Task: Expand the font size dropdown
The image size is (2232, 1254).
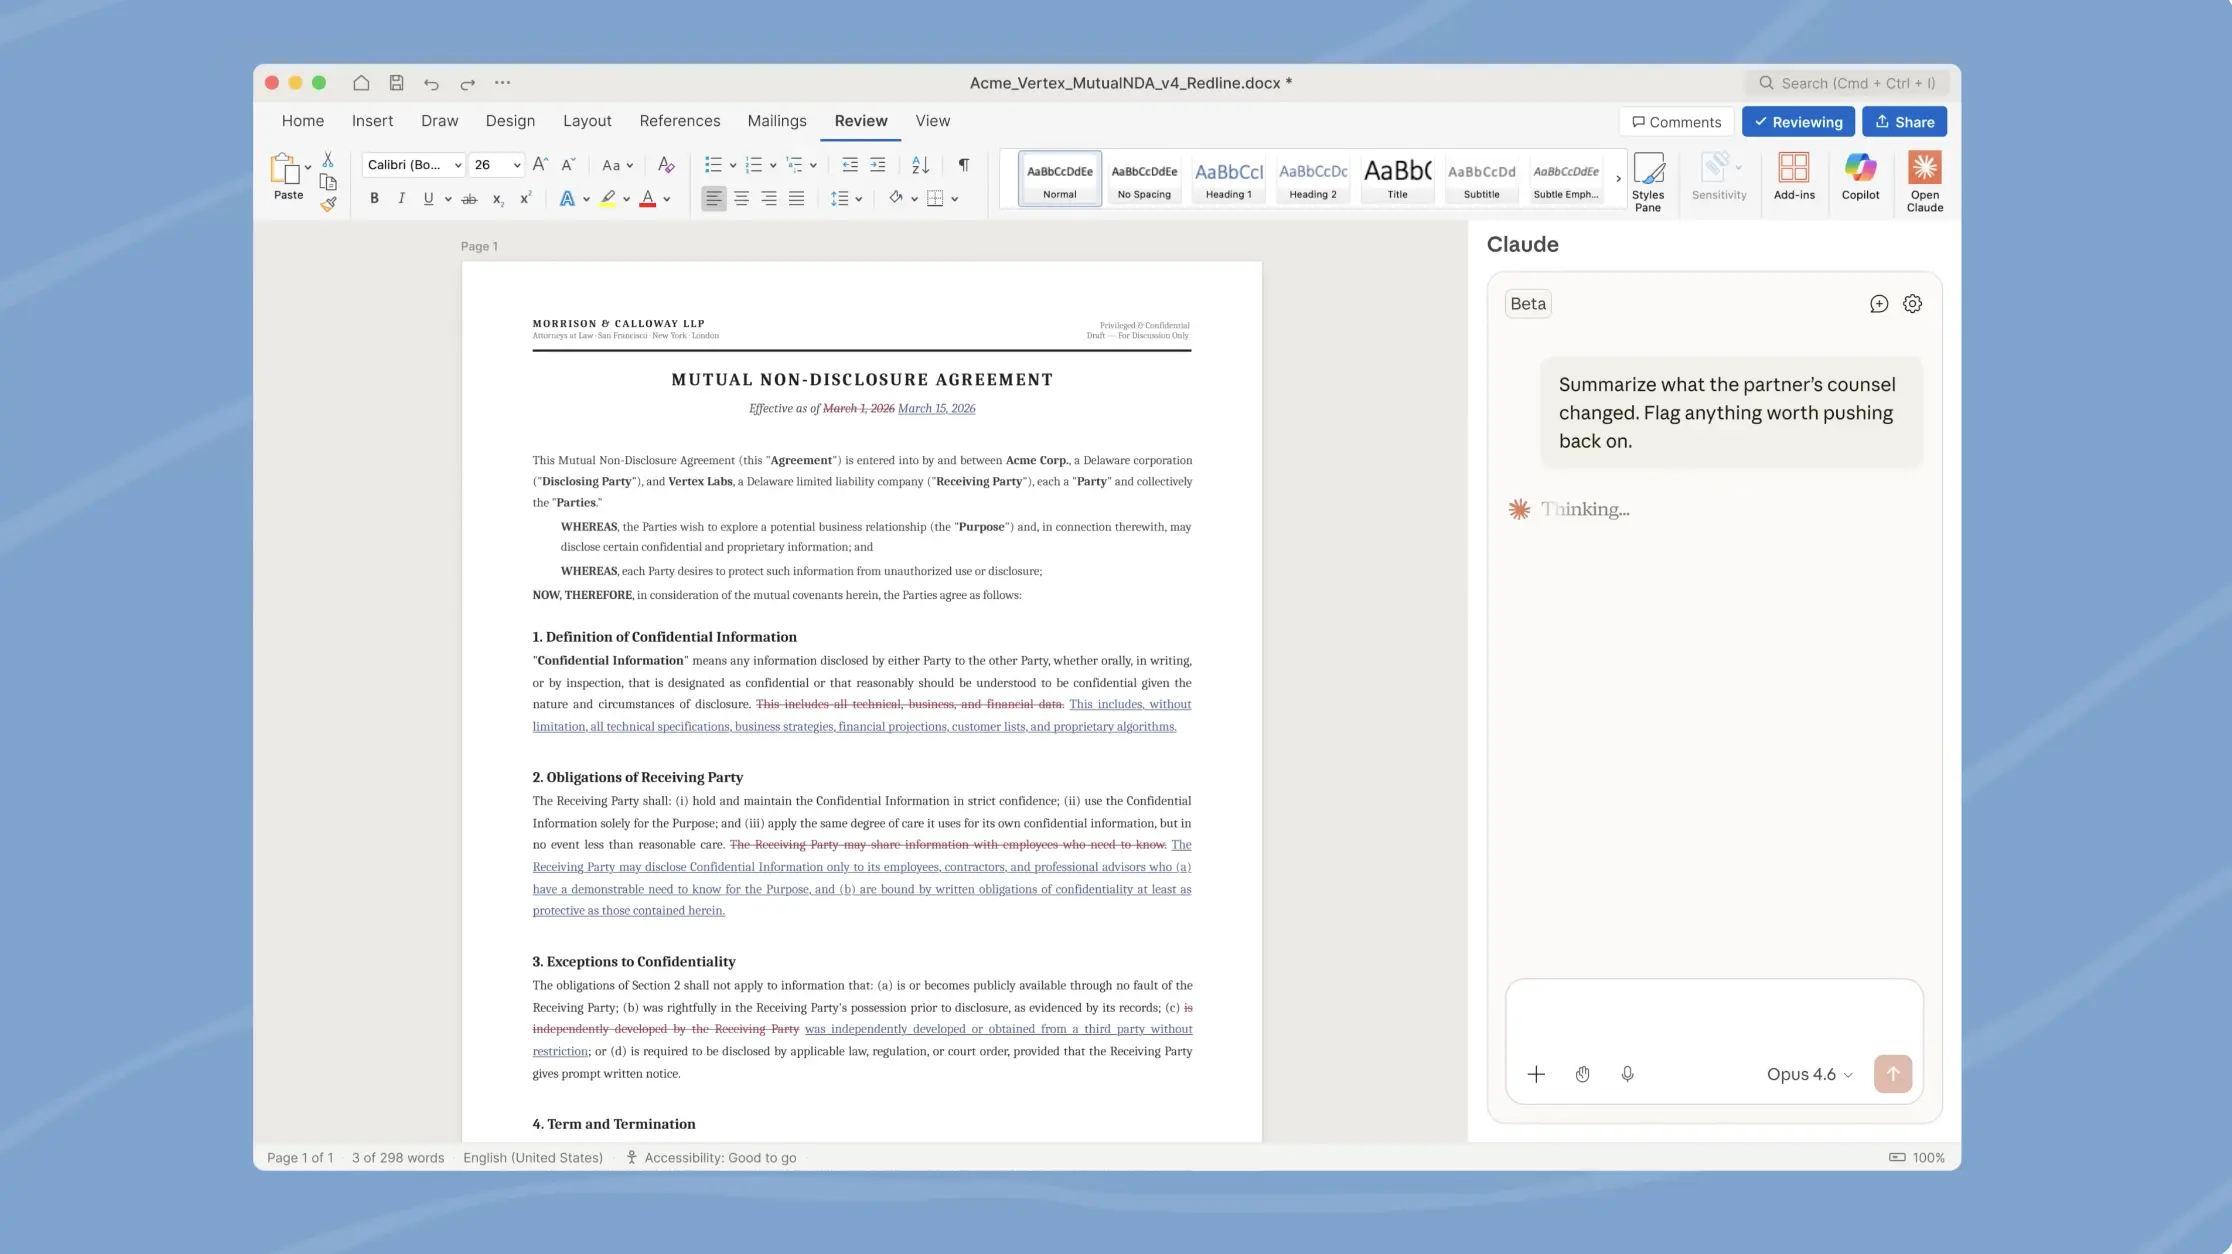Action: (x=516, y=164)
